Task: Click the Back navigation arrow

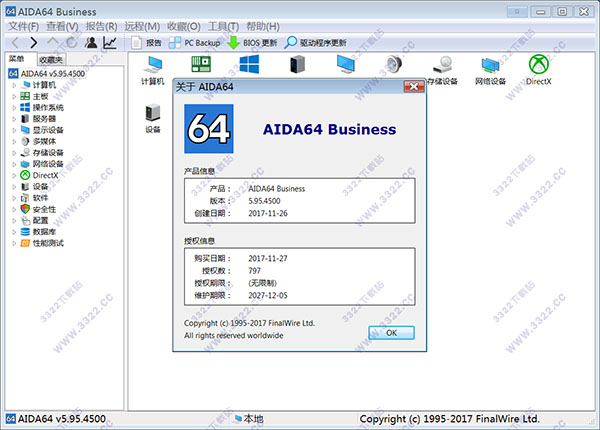Action: (15, 42)
